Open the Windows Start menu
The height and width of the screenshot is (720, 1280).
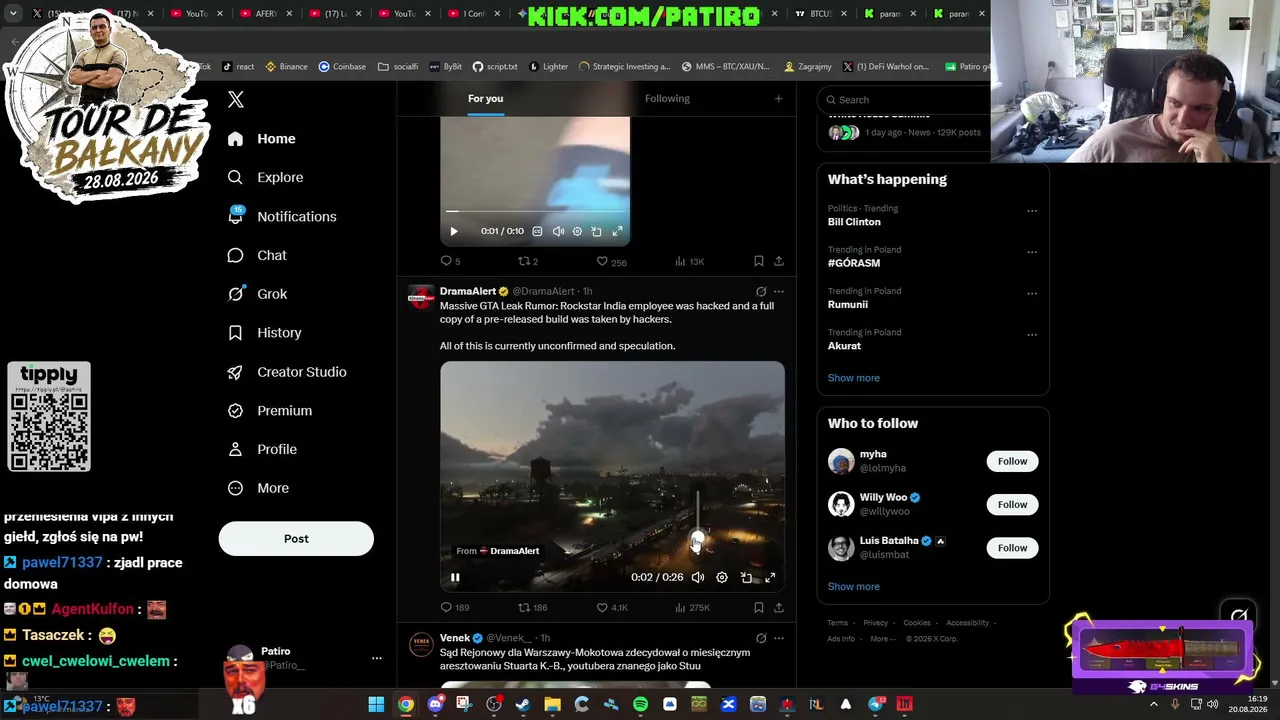point(376,705)
